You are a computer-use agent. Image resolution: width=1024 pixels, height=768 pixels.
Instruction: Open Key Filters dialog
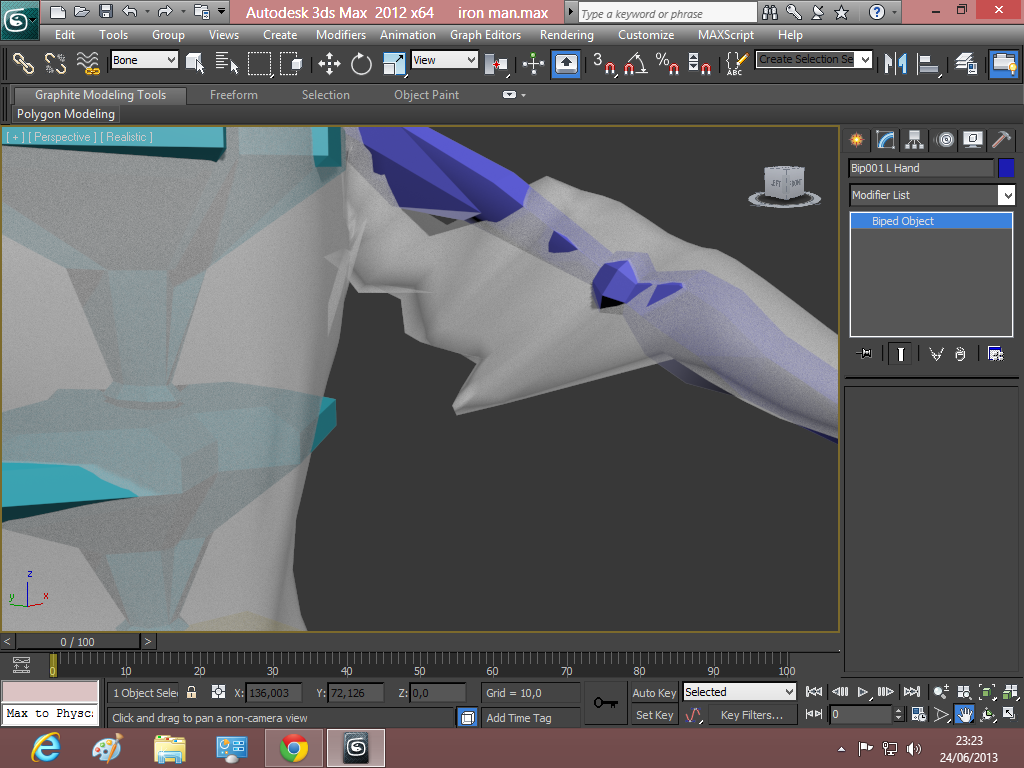pos(752,715)
